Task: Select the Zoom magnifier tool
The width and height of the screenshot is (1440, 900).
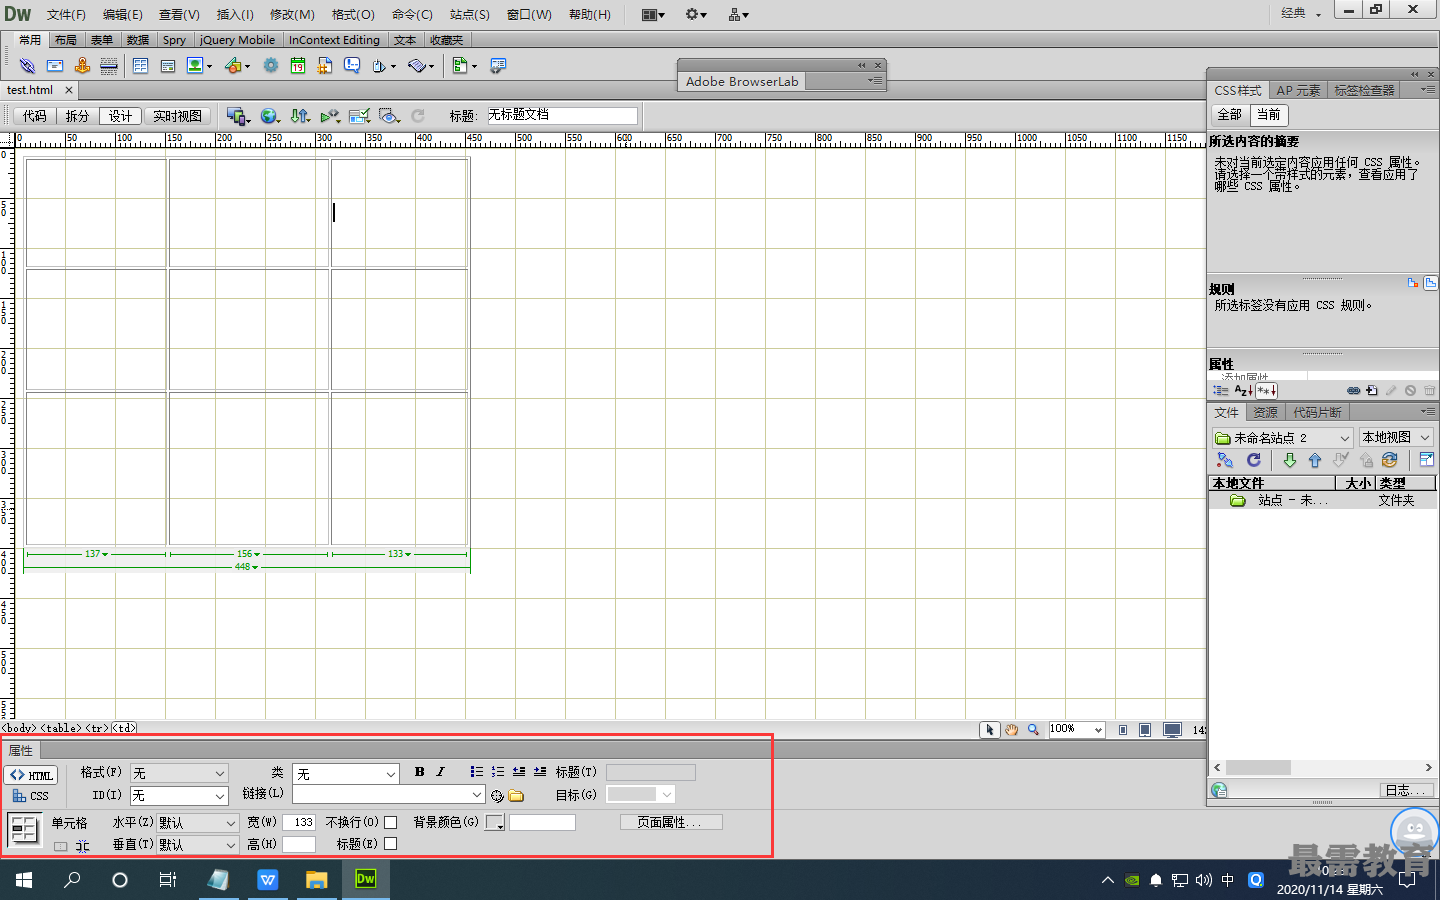Action: (x=1033, y=730)
